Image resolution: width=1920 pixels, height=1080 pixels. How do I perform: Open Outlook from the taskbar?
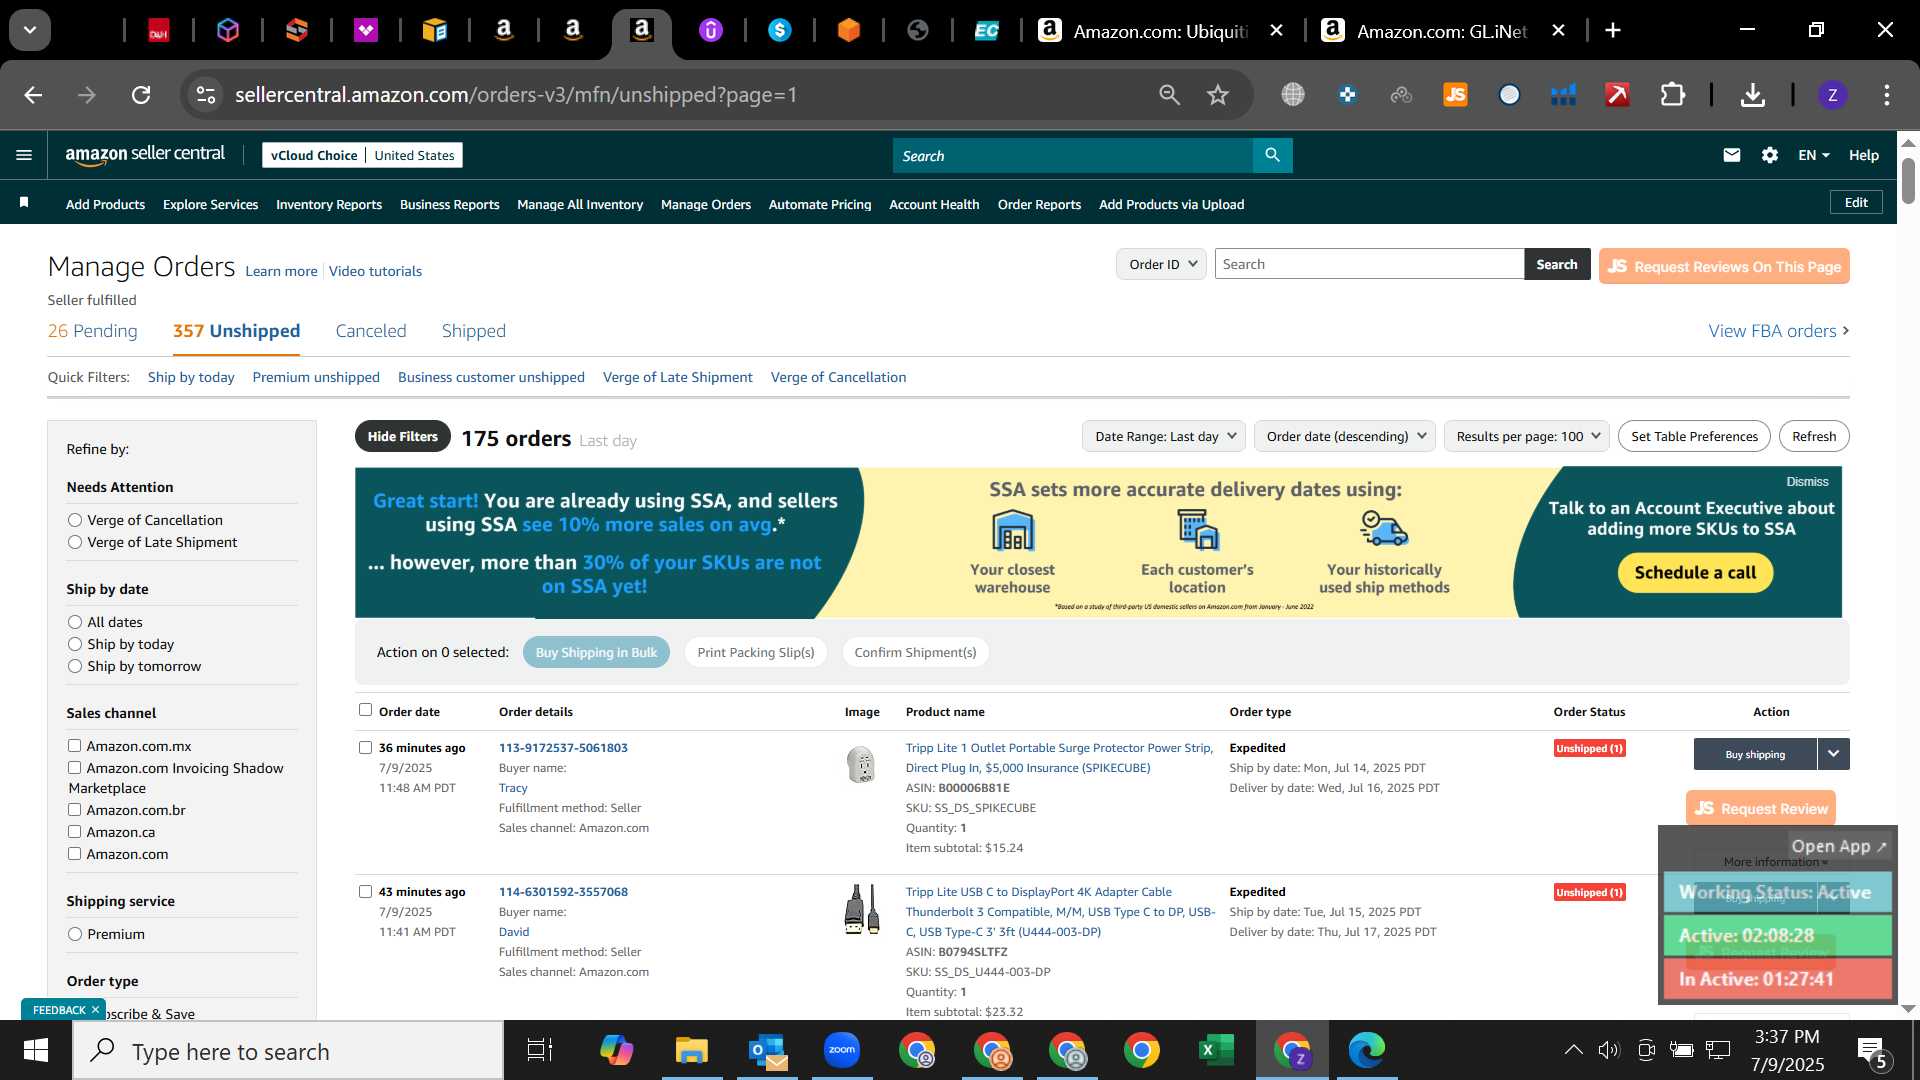pyautogui.click(x=767, y=1050)
